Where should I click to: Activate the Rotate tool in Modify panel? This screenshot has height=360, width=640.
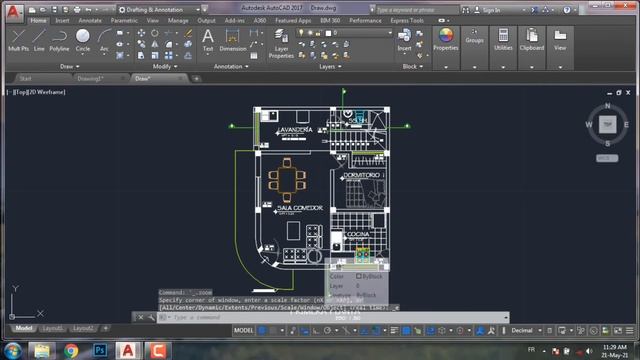point(155,33)
